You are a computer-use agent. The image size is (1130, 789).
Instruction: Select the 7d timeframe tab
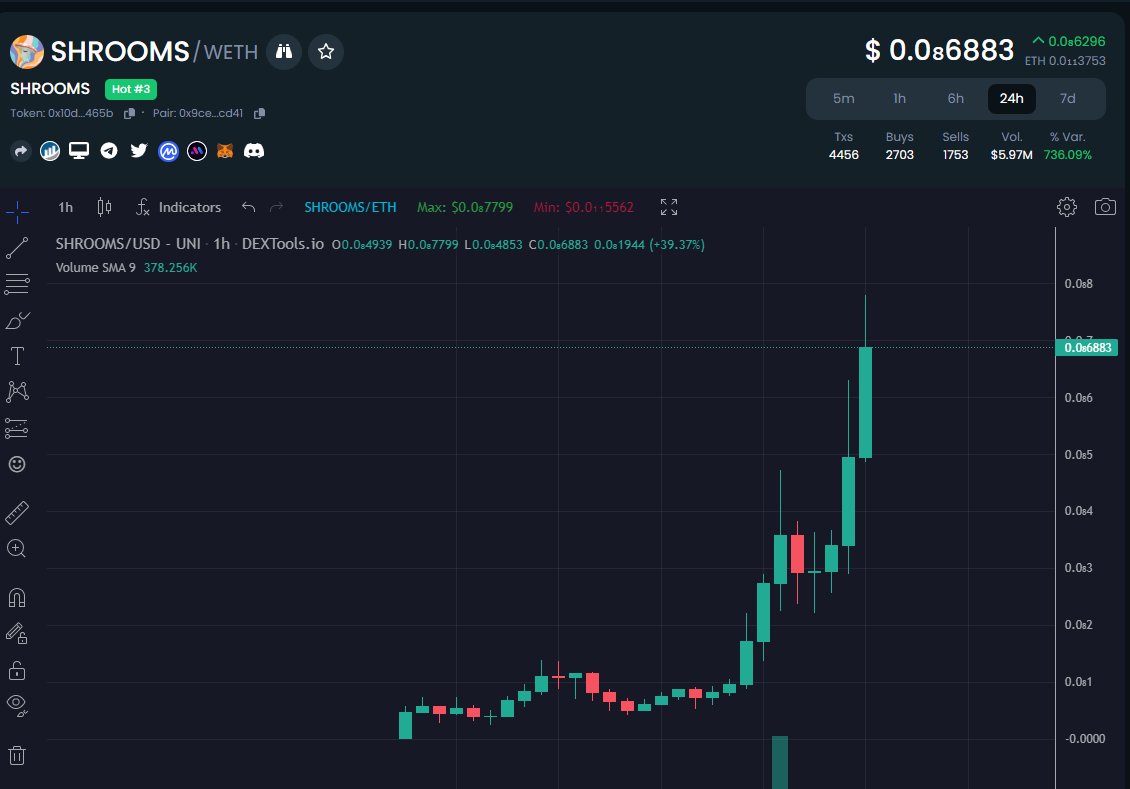[1067, 99]
